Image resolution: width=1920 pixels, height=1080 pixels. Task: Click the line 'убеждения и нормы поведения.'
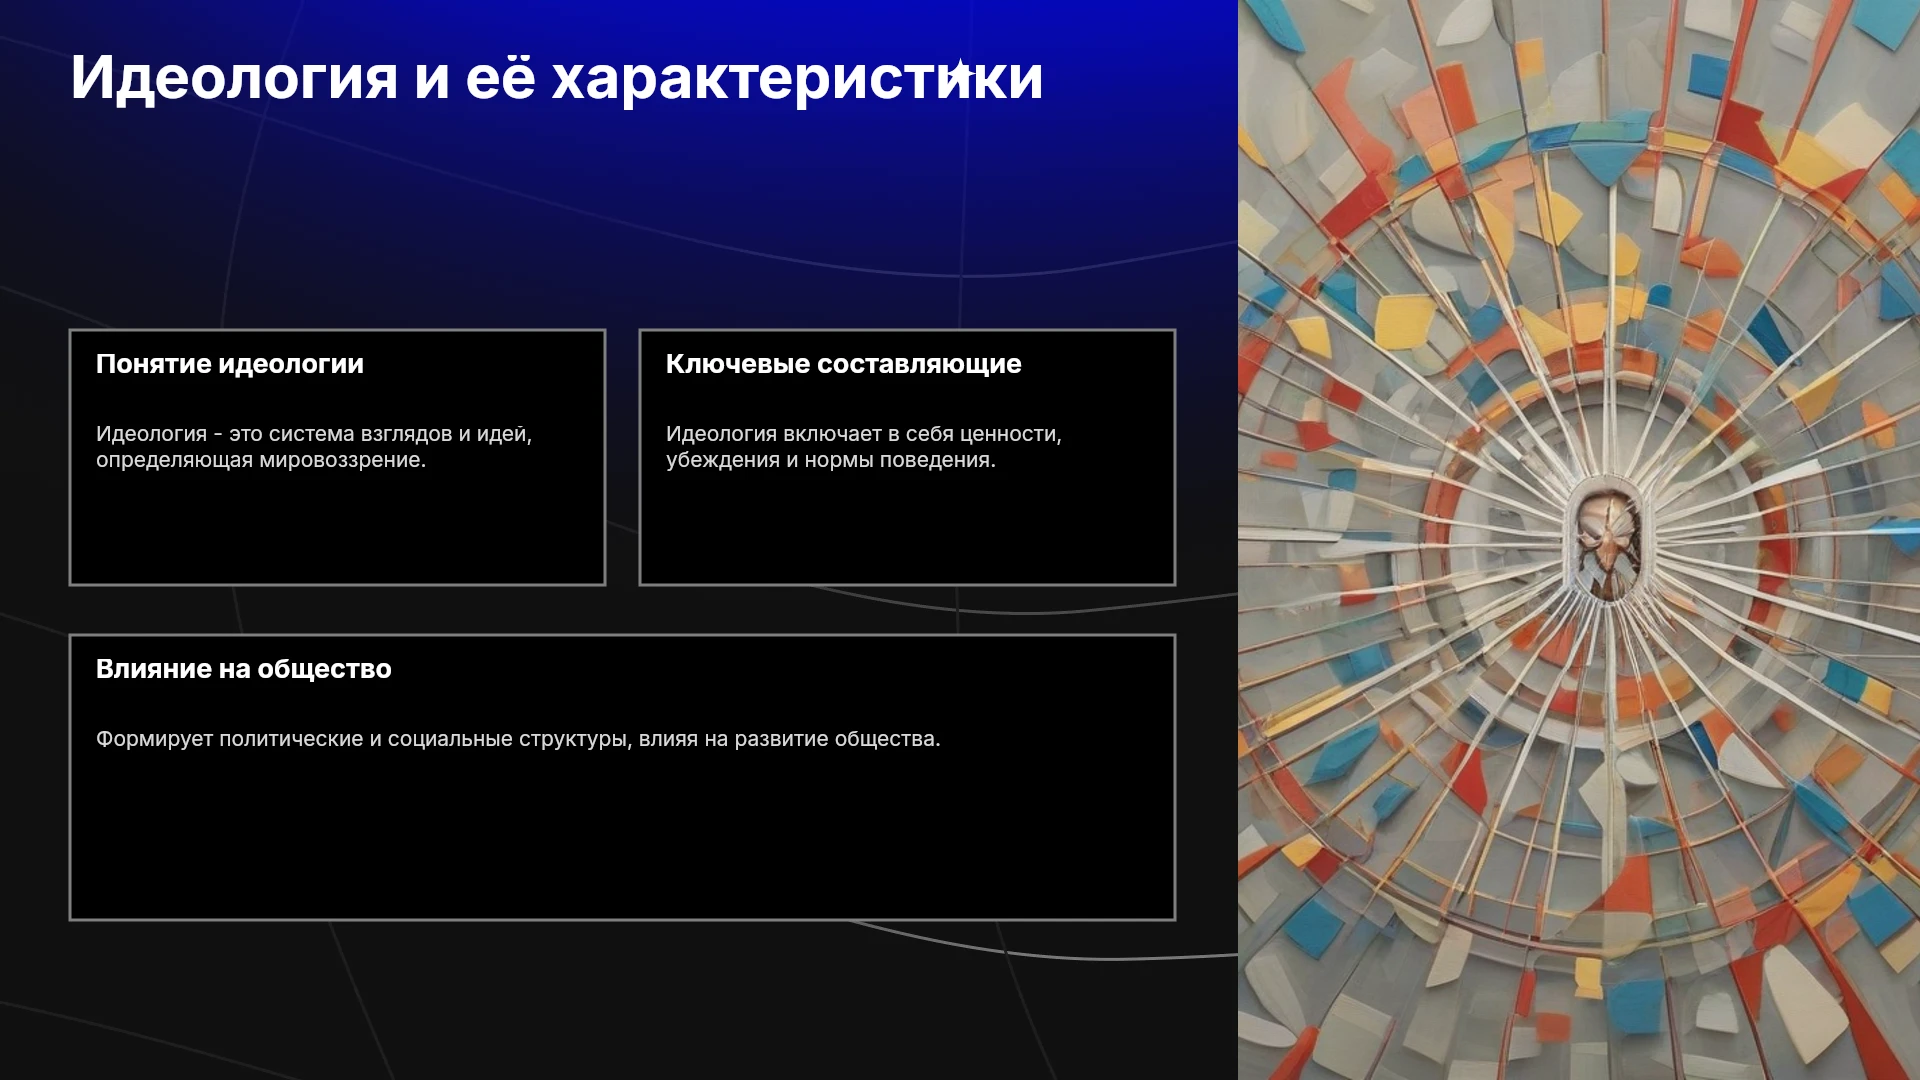coord(831,460)
